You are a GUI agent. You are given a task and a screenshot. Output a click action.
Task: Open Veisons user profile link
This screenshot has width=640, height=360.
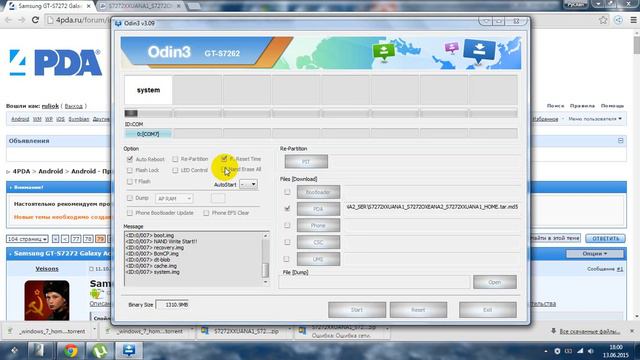point(47,269)
